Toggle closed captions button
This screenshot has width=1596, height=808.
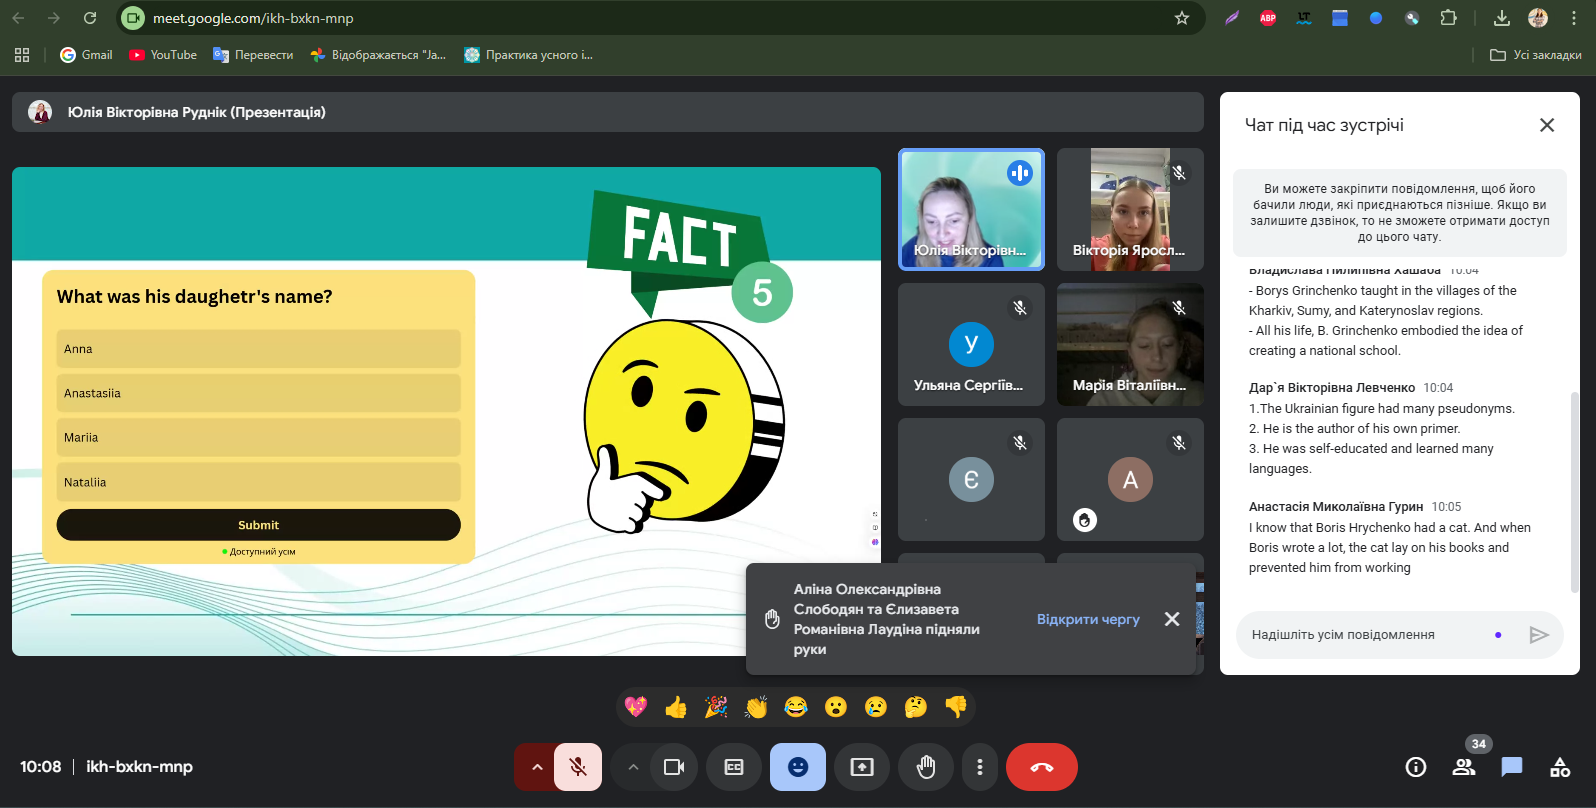coord(733,767)
